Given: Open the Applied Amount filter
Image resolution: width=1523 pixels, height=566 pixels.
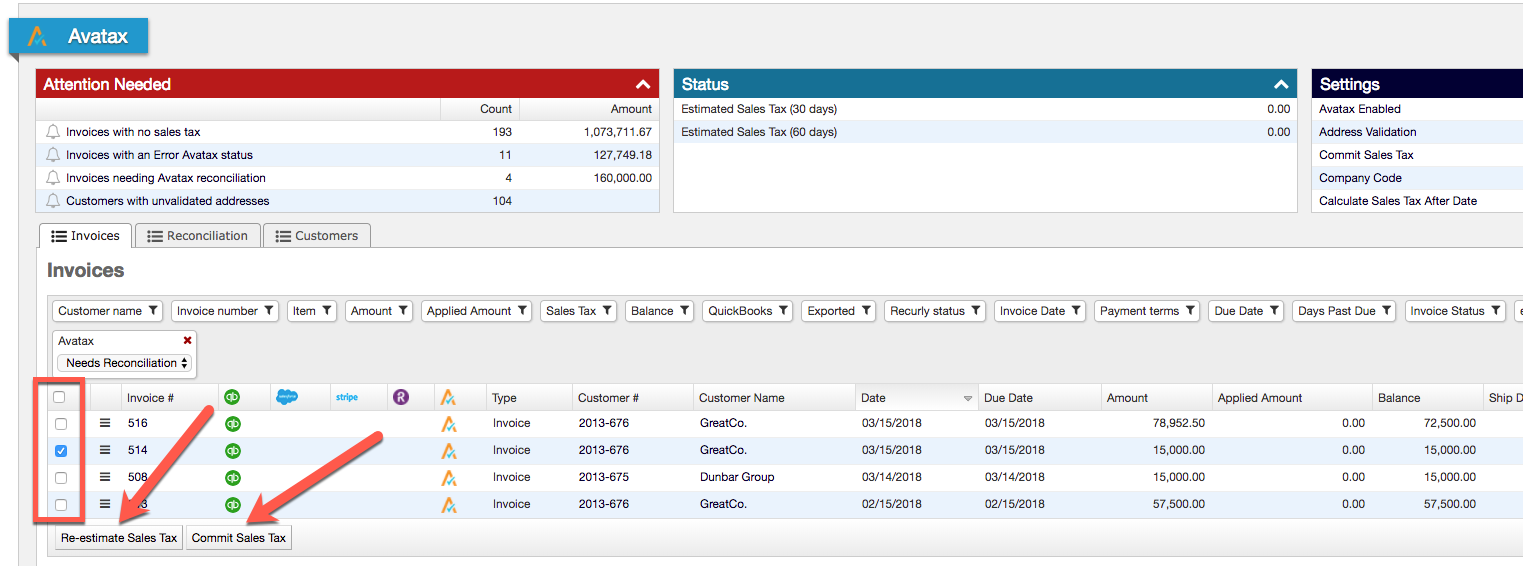Looking at the screenshot, I should click(x=477, y=311).
